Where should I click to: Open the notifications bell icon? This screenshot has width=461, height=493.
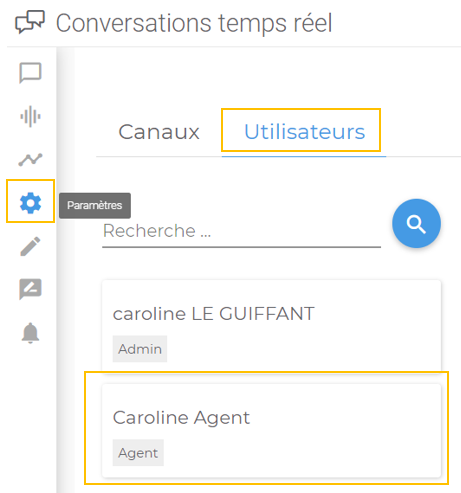tap(30, 333)
